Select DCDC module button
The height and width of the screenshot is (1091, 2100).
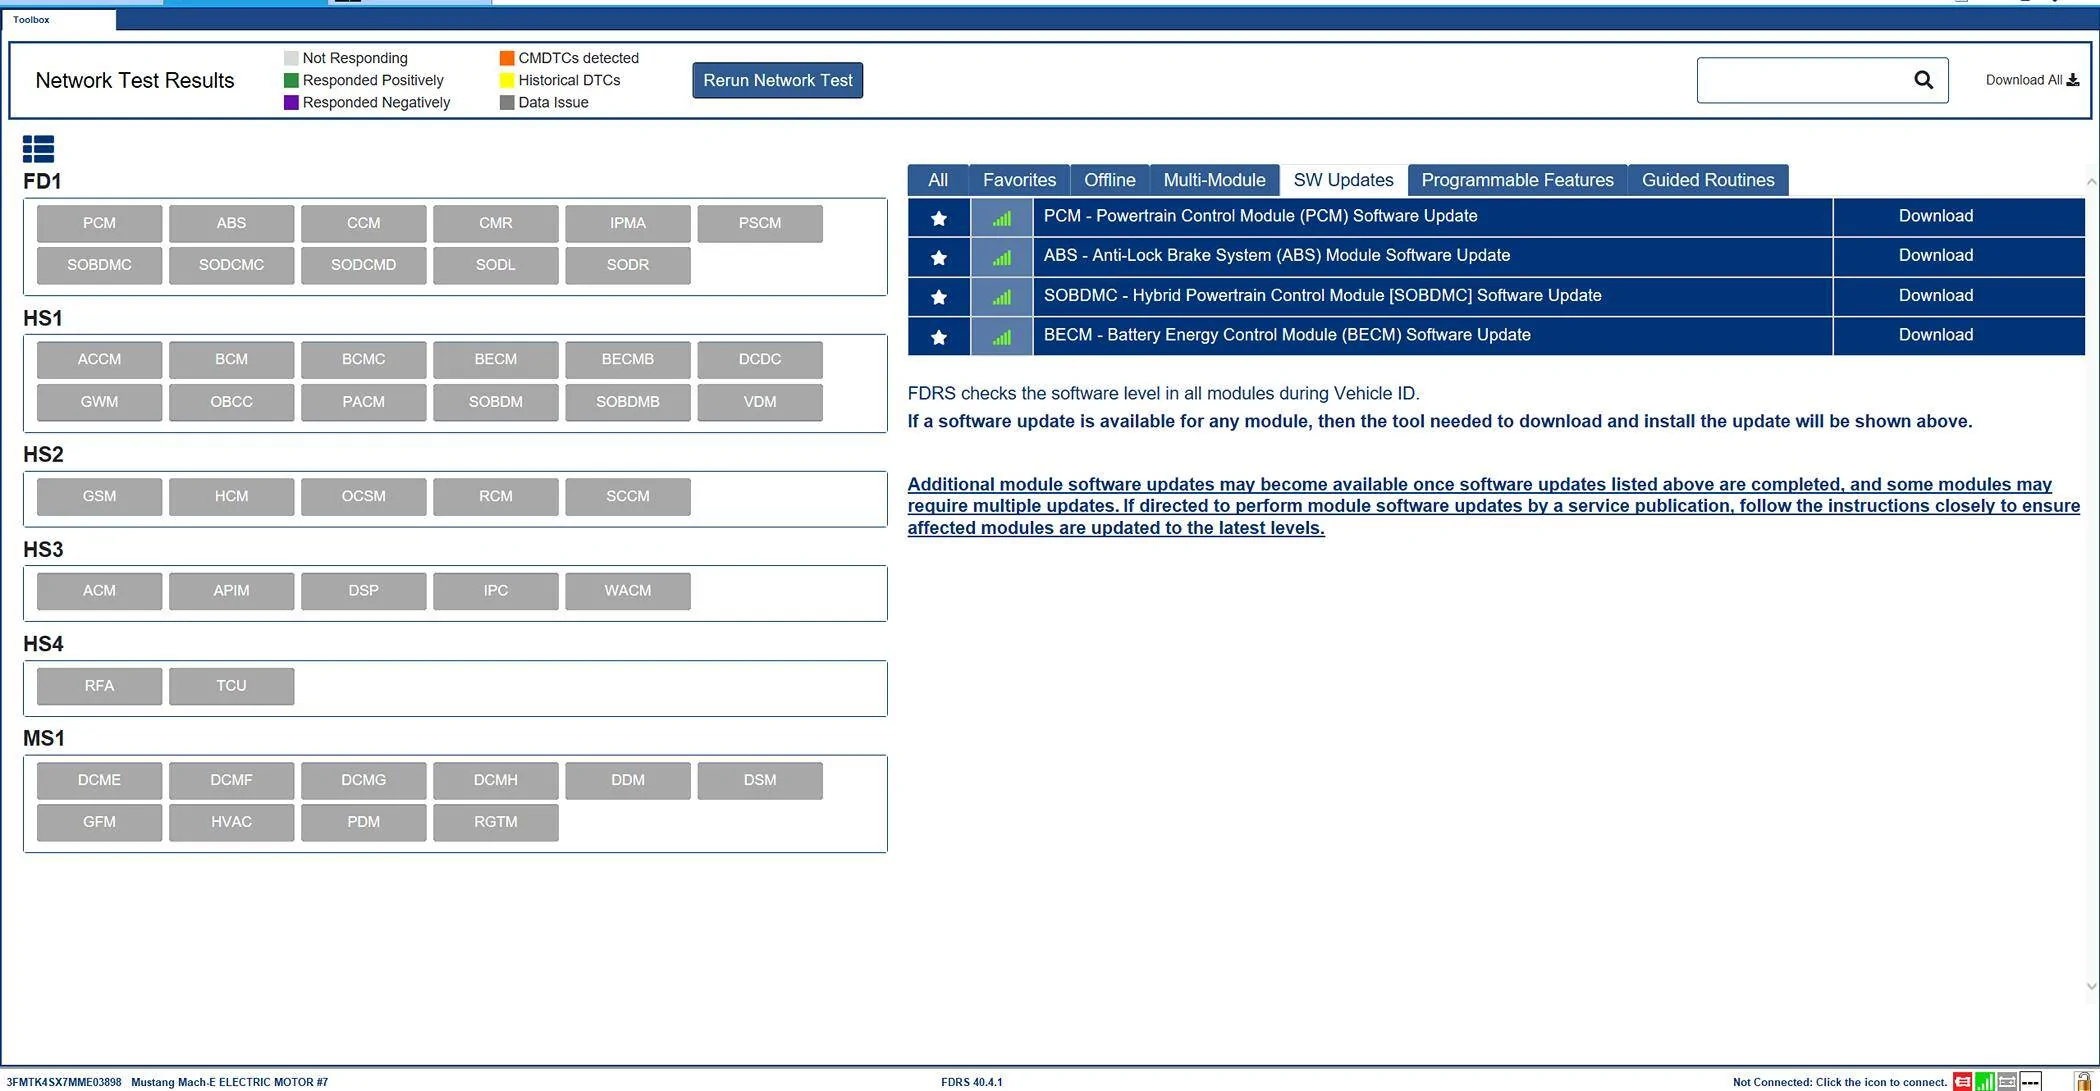(x=760, y=359)
